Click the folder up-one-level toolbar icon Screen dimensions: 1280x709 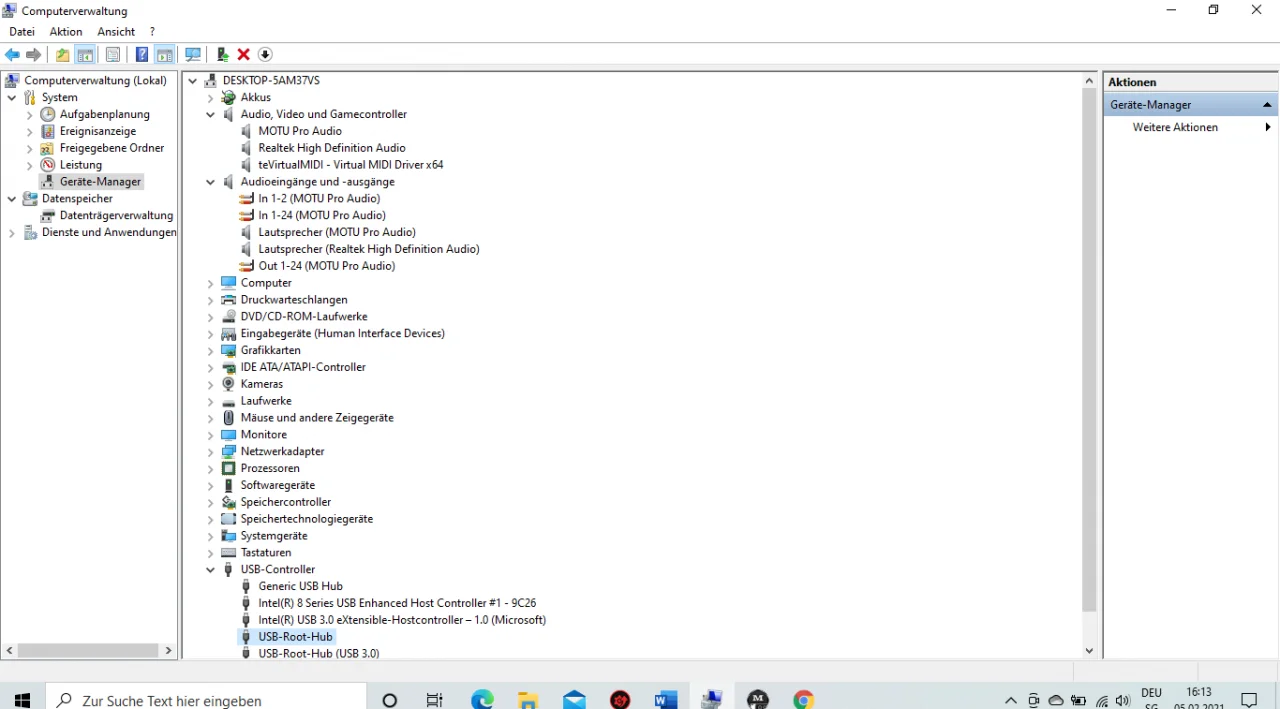63,54
